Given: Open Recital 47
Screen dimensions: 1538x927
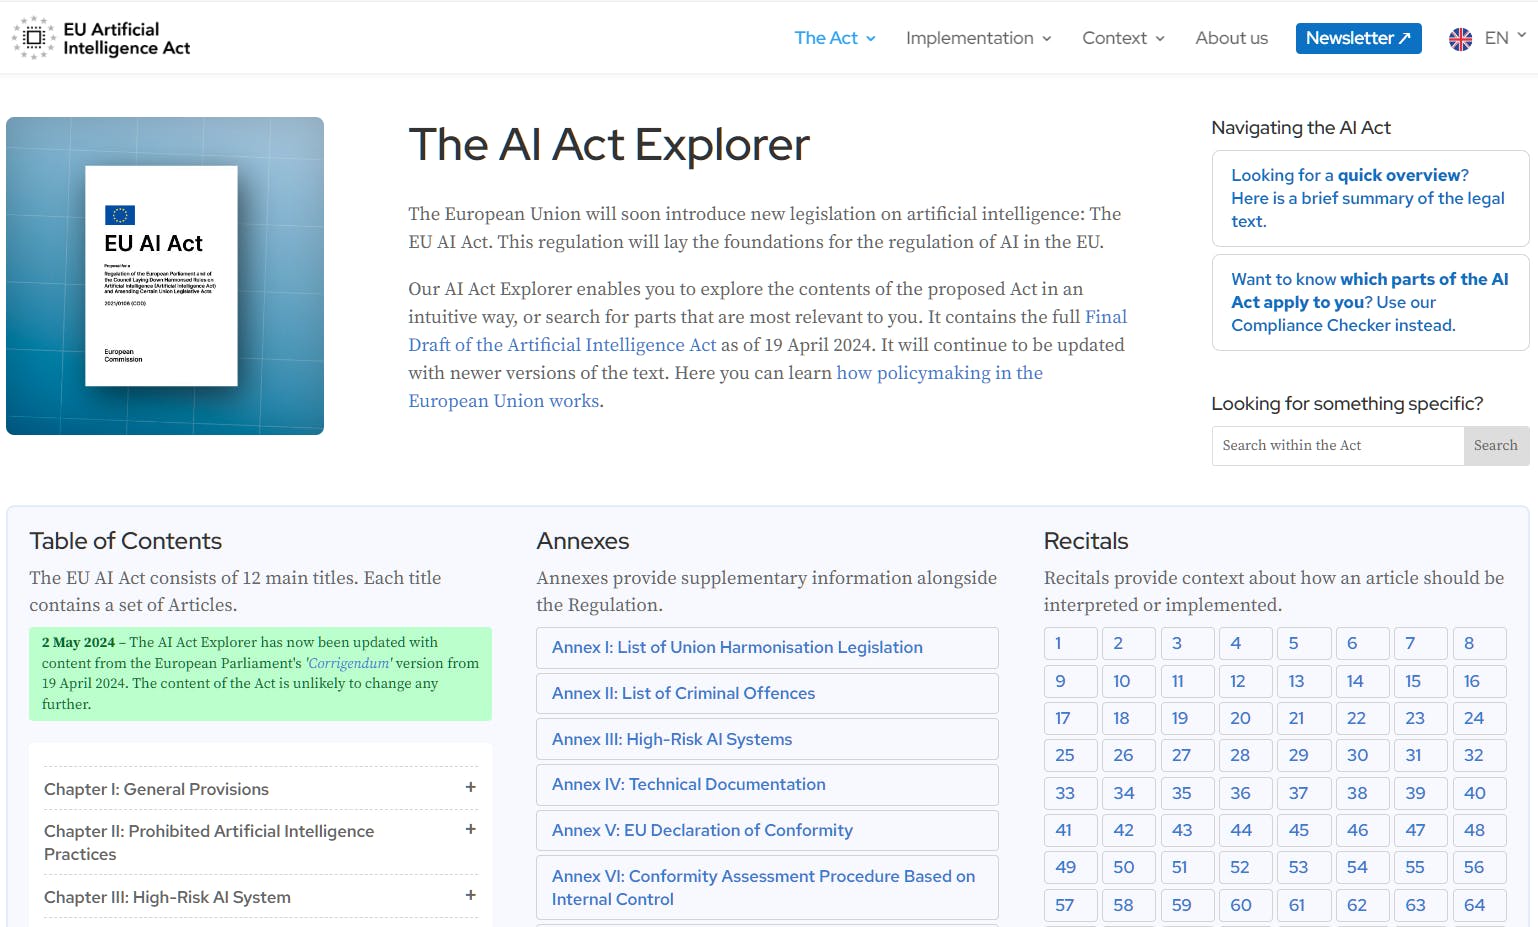Looking at the screenshot, I should pos(1420,830).
